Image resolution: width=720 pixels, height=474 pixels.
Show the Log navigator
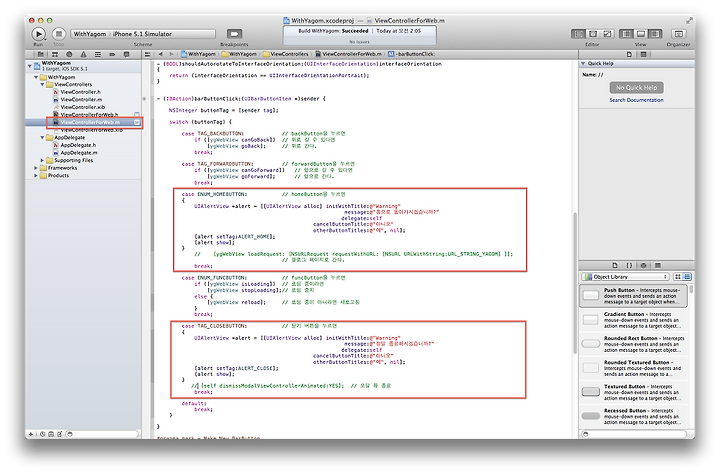click(x=126, y=54)
